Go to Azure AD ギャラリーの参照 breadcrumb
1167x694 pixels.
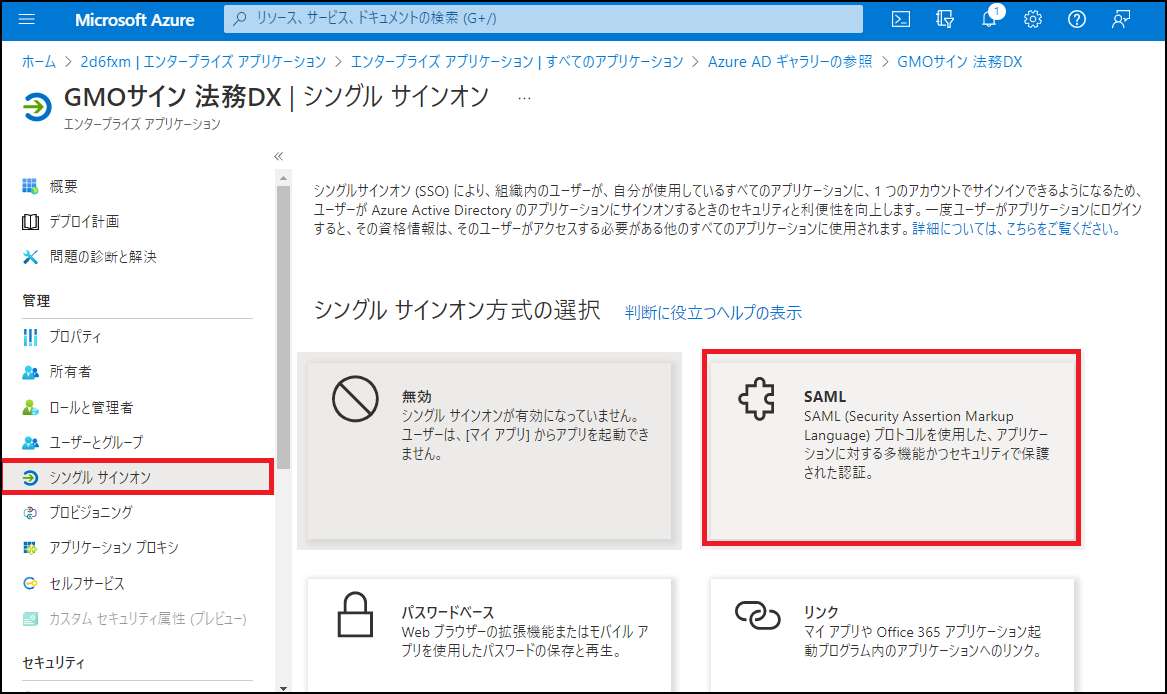790,62
